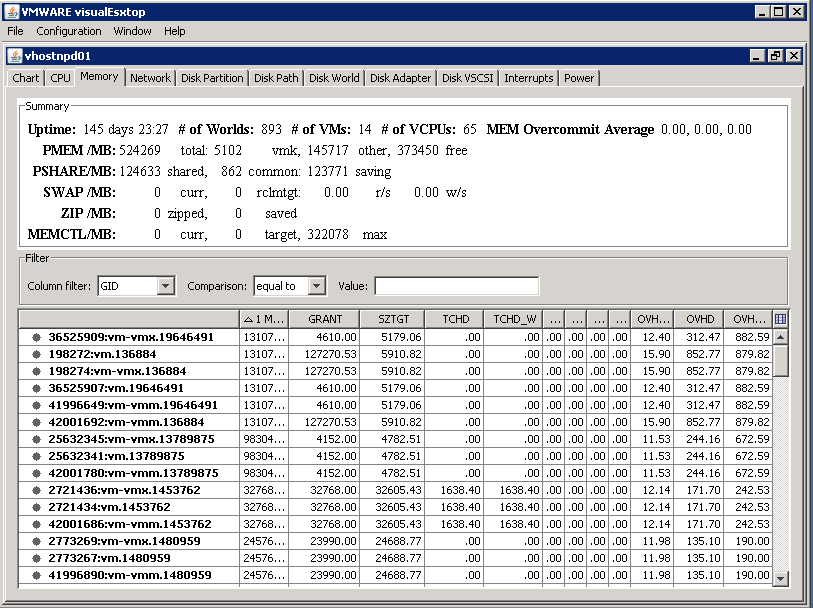The width and height of the screenshot is (813, 608).
Task: Select row 42001686:vm-vmm.1453762
Action: pyautogui.click(x=395, y=524)
